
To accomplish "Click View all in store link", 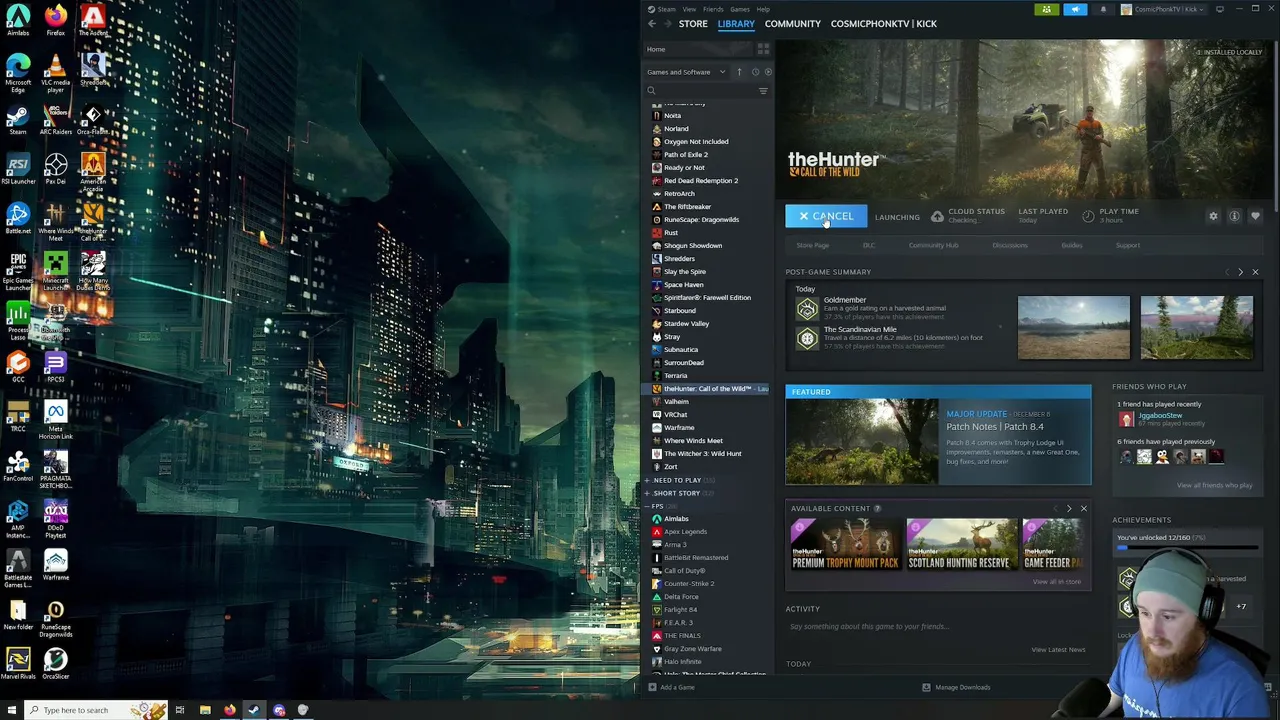I will point(1057,582).
